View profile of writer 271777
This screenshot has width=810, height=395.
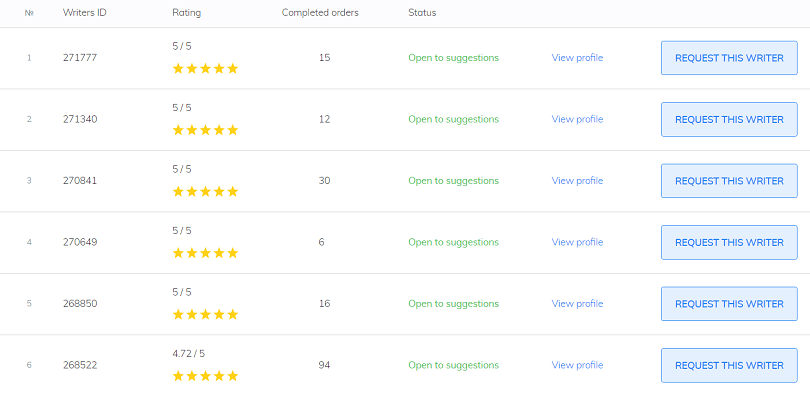click(x=577, y=58)
